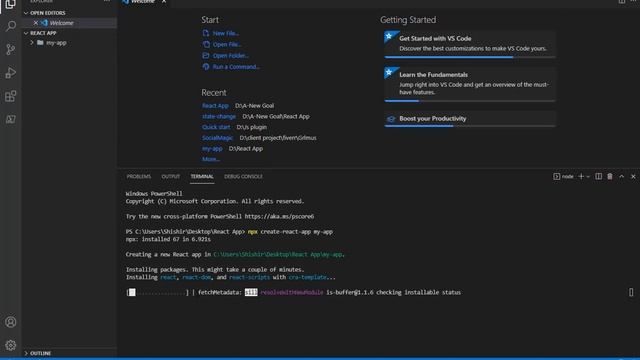Open the Run and Debug view
Viewport: 640px width, 360px height.
(11, 73)
